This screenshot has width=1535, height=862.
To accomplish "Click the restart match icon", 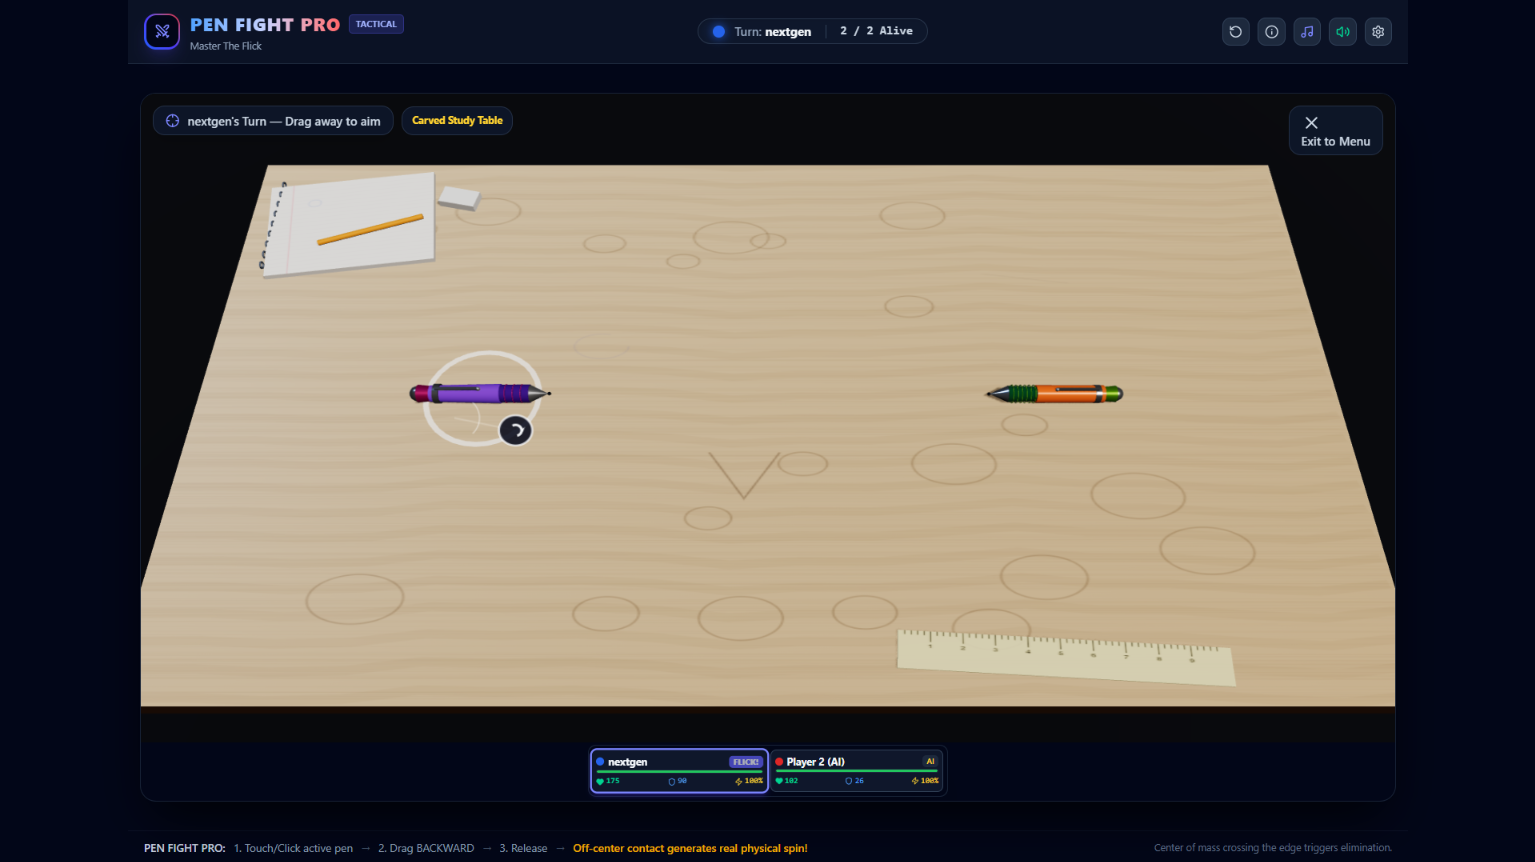I will [x=1236, y=32].
